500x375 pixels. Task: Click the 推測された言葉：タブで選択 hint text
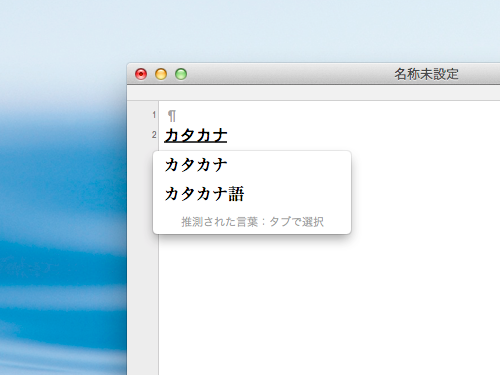252,222
